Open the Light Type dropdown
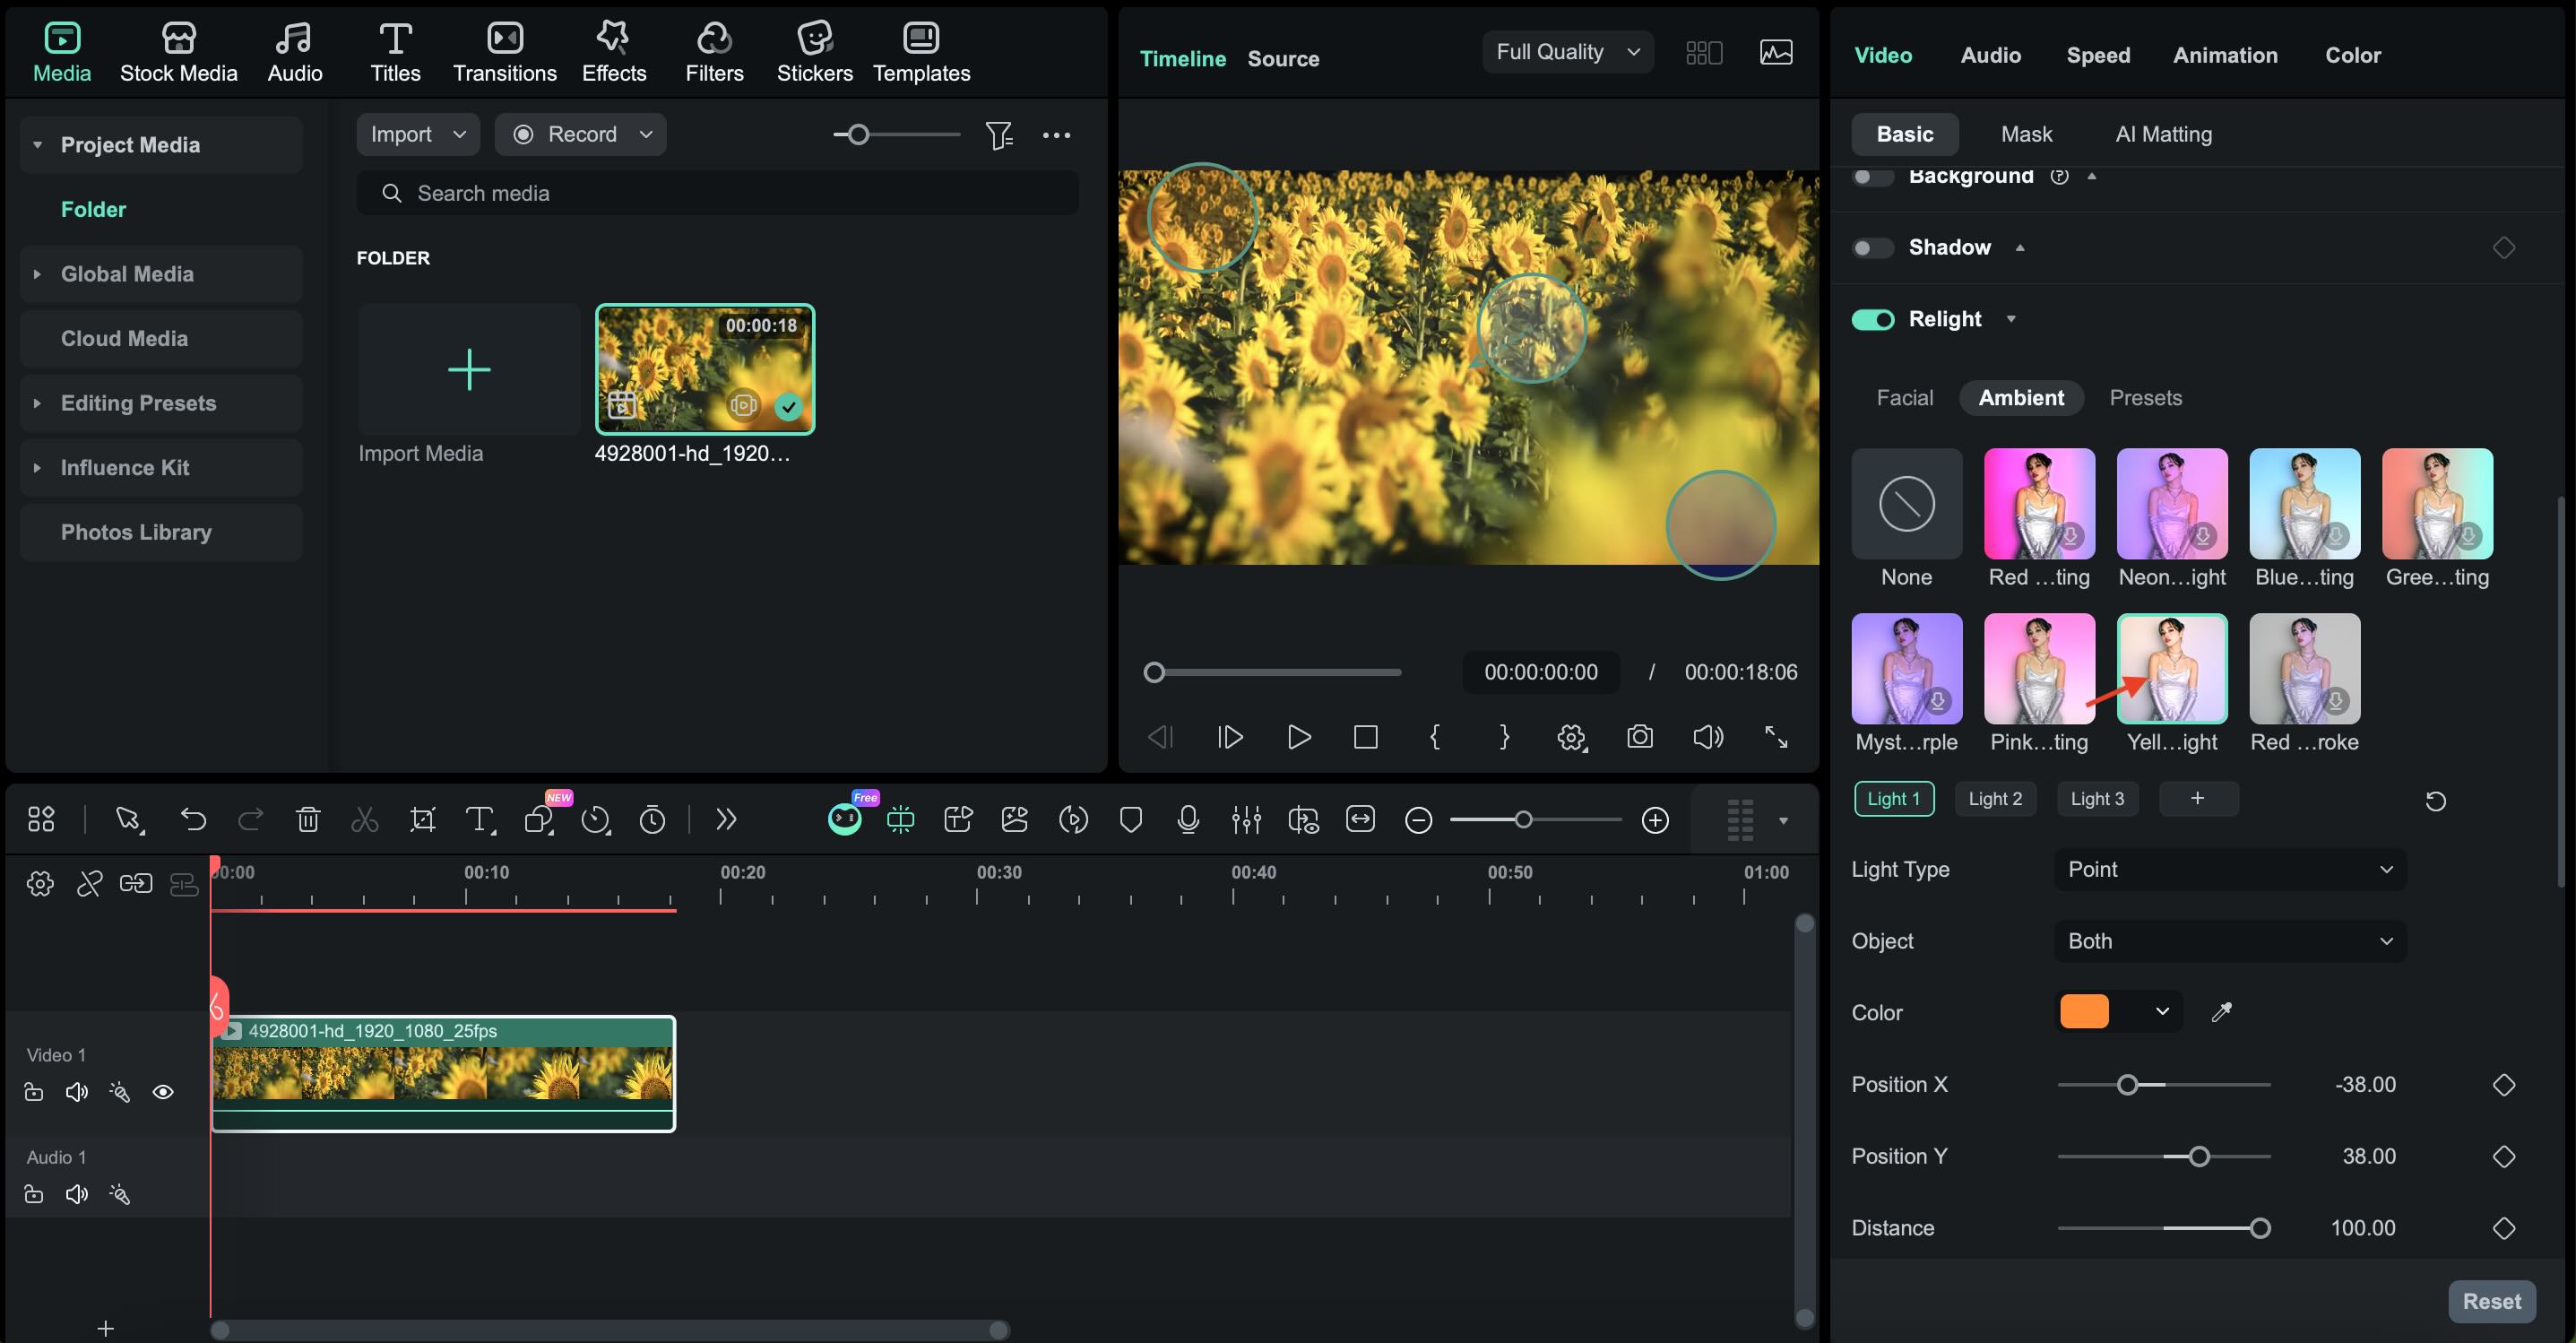The height and width of the screenshot is (1343, 2576). pyautogui.click(x=2229, y=869)
